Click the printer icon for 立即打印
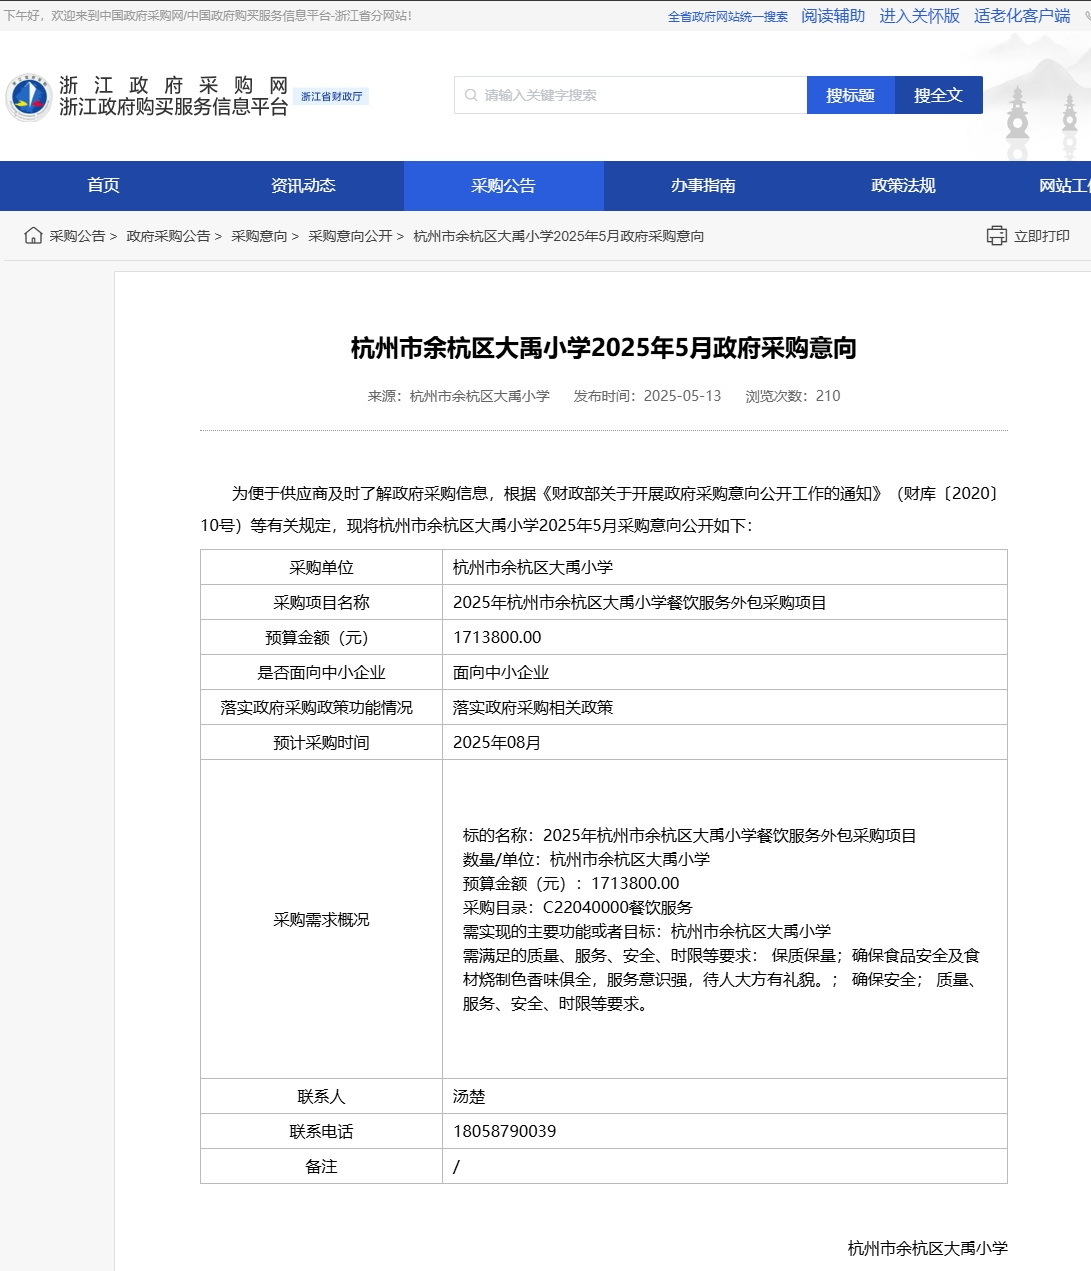The height and width of the screenshot is (1271, 1091). [x=996, y=236]
